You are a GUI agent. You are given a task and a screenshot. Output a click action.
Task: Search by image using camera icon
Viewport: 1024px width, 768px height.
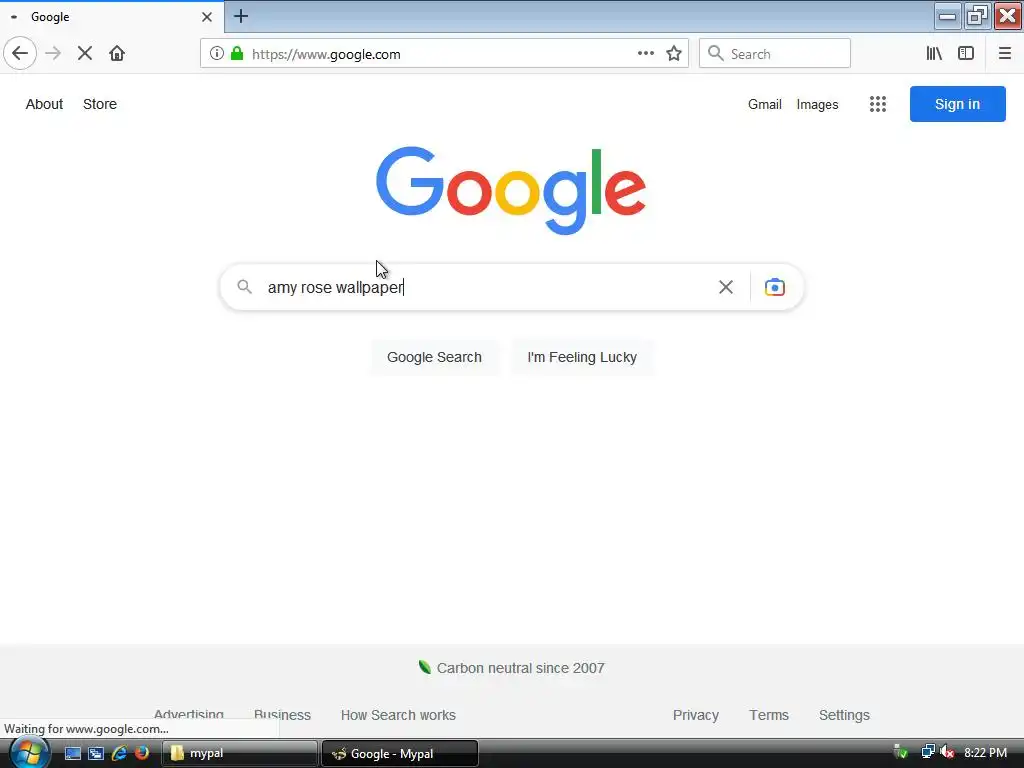click(775, 287)
